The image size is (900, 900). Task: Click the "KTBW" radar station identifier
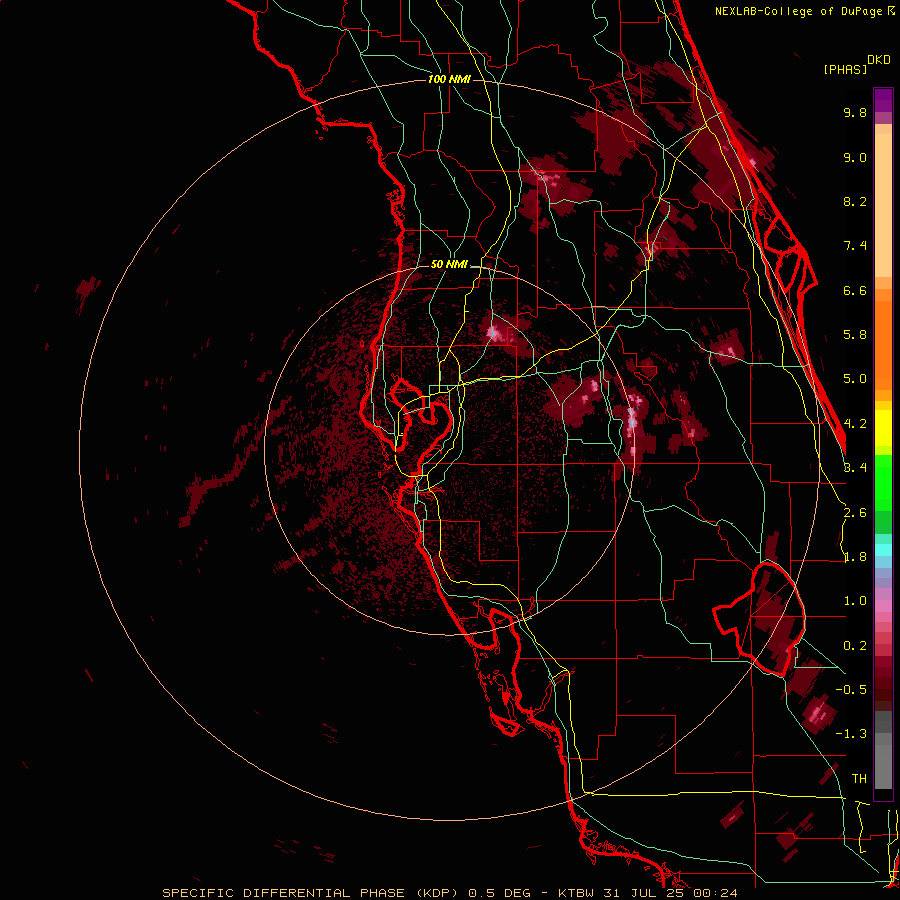pos(576,893)
